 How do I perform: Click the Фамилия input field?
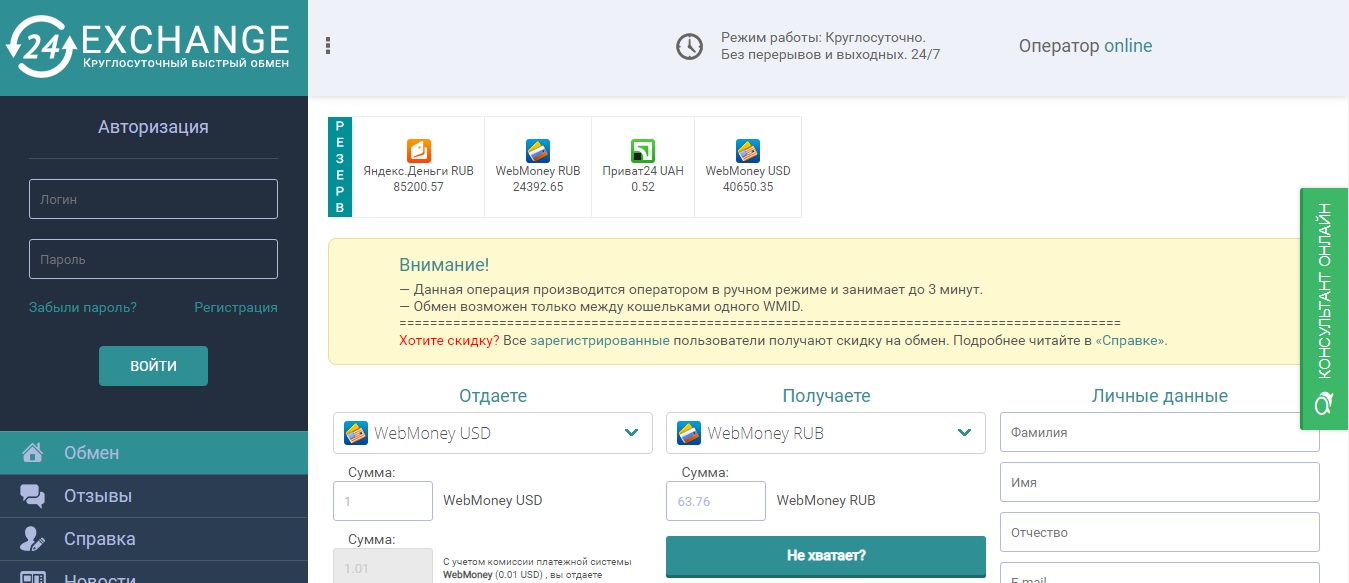[1159, 433]
